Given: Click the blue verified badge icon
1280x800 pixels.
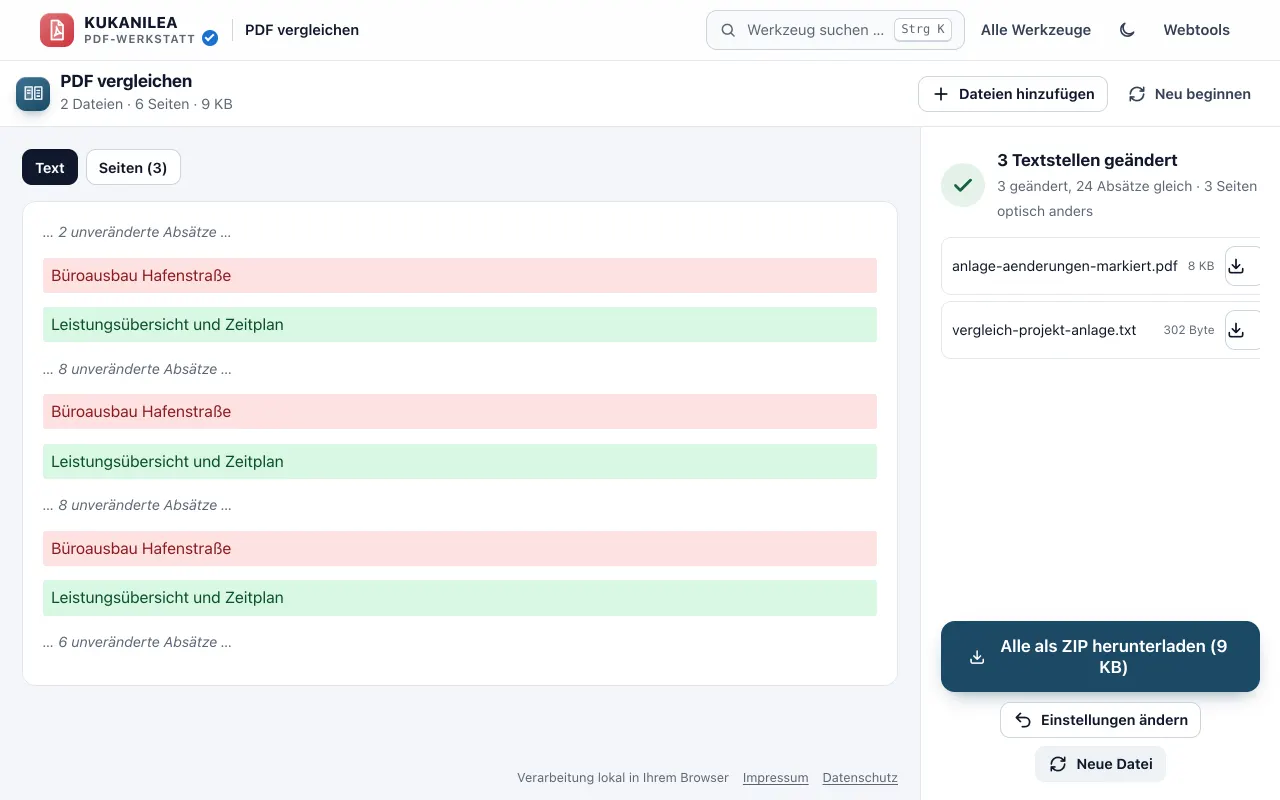Looking at the screenshot, I should point(210,38).
